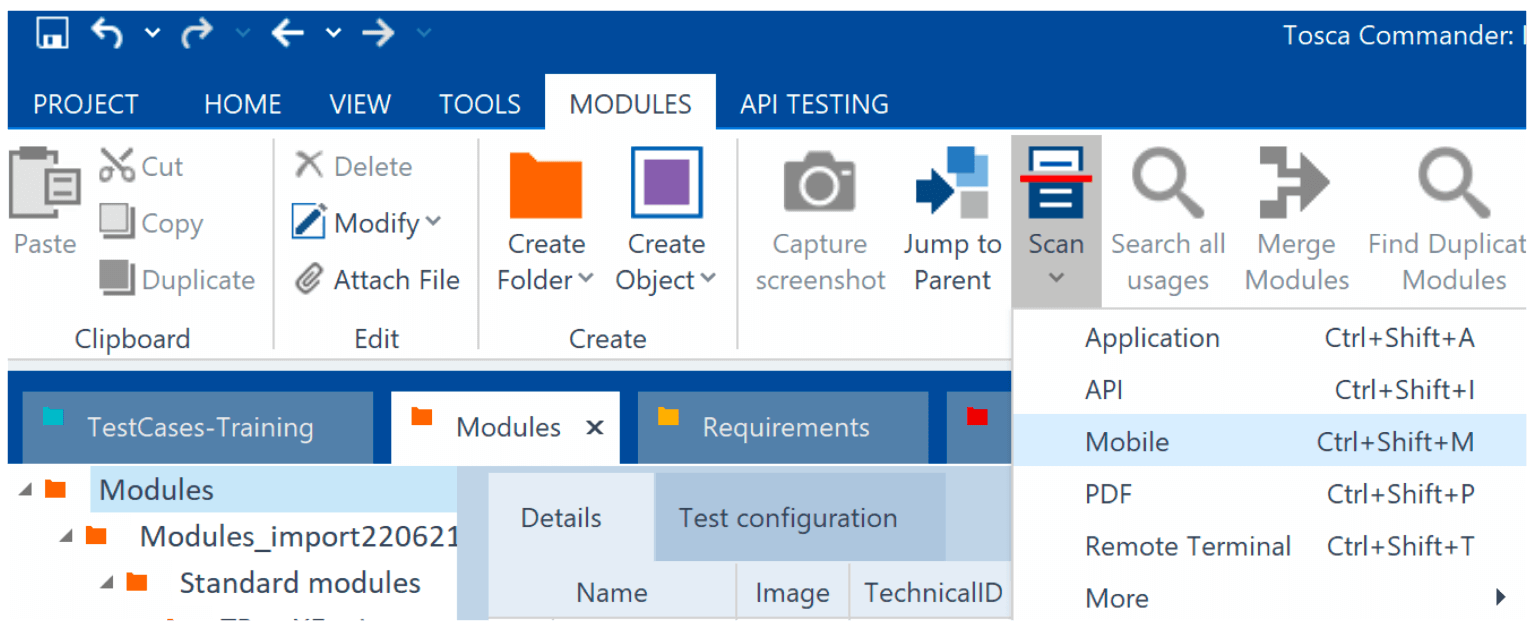Image resolution: width=1535 pixels, height=631 pixels.
Task: Switch to the VIEW ribbon tab
Action: (360, 104)
